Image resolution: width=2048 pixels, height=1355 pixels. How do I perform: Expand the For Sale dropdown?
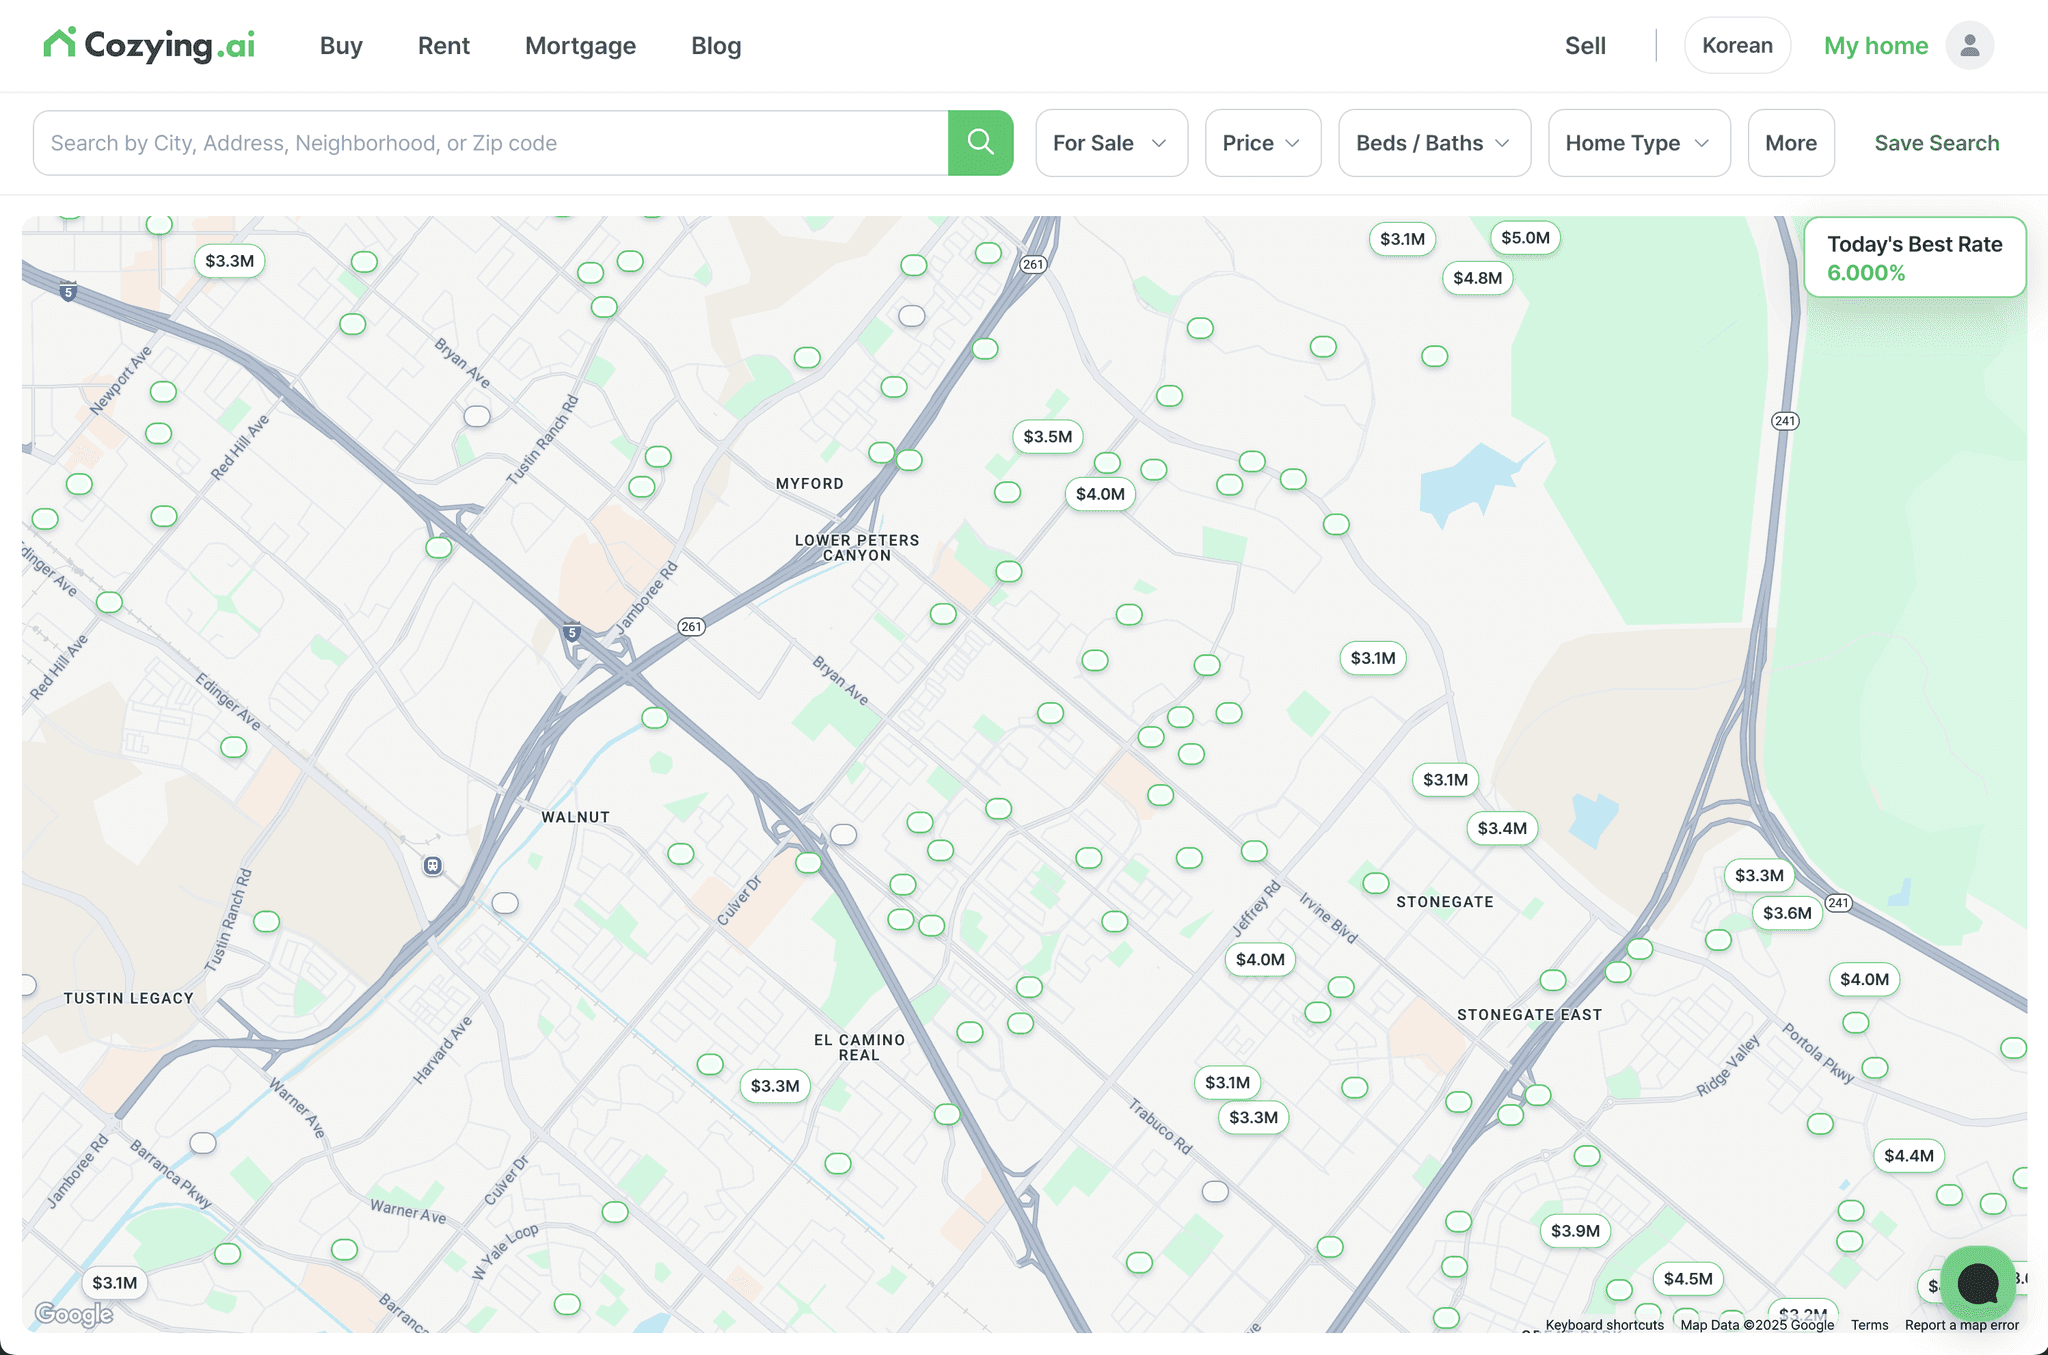1111,143
